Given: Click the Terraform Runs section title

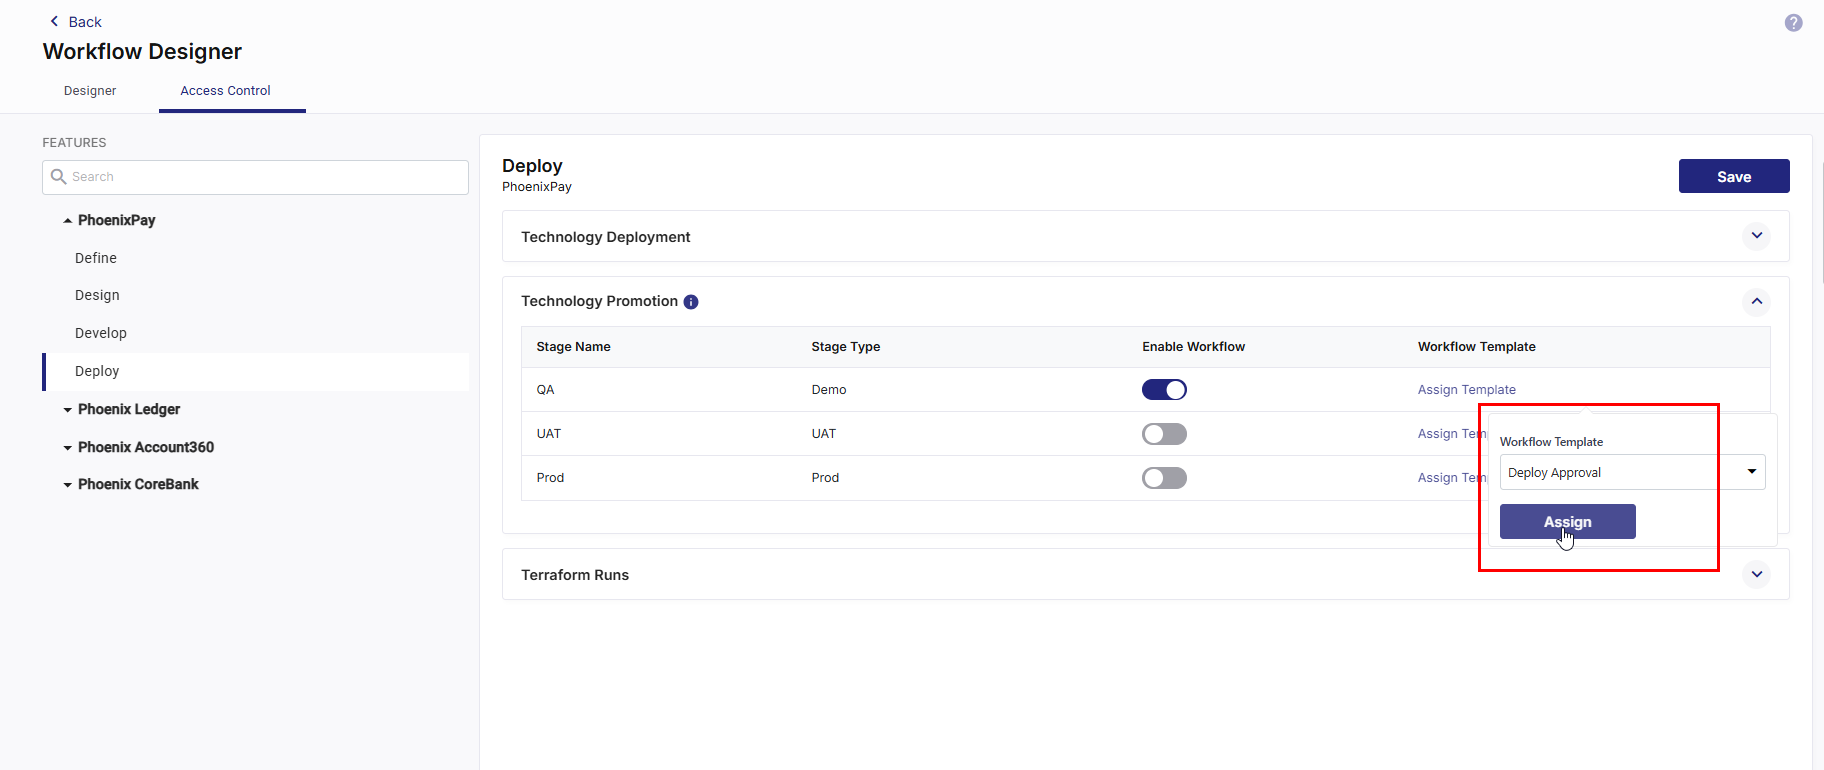Looking at the screenshot, I should (575, 575).
